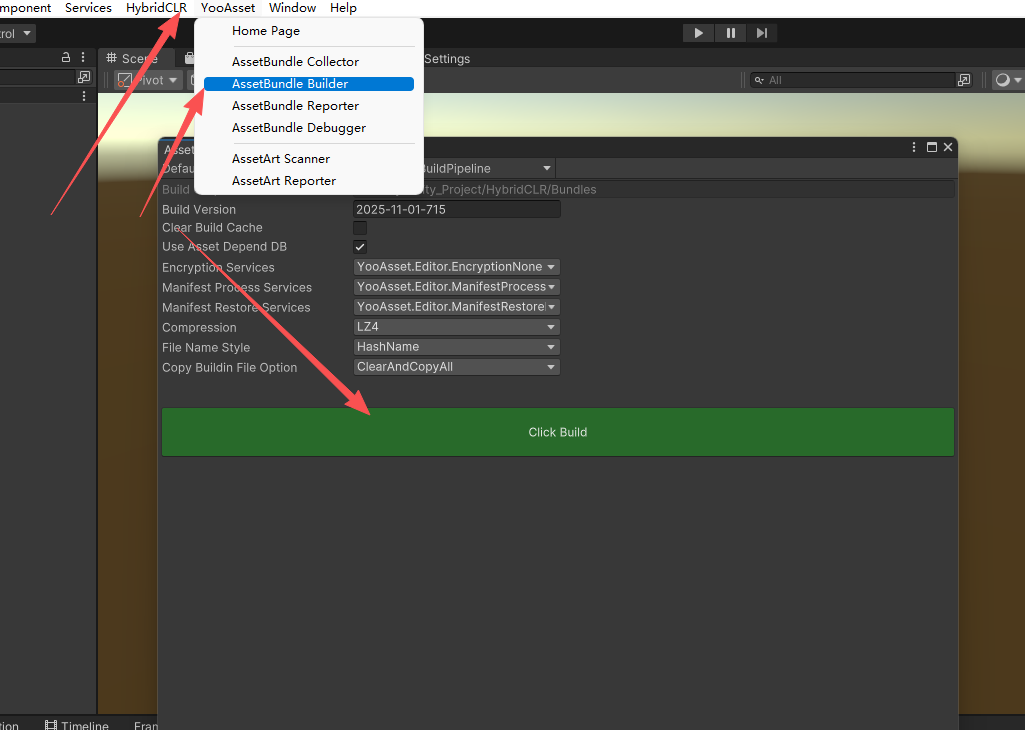Start Unity play mode

(x=698, y=33)
